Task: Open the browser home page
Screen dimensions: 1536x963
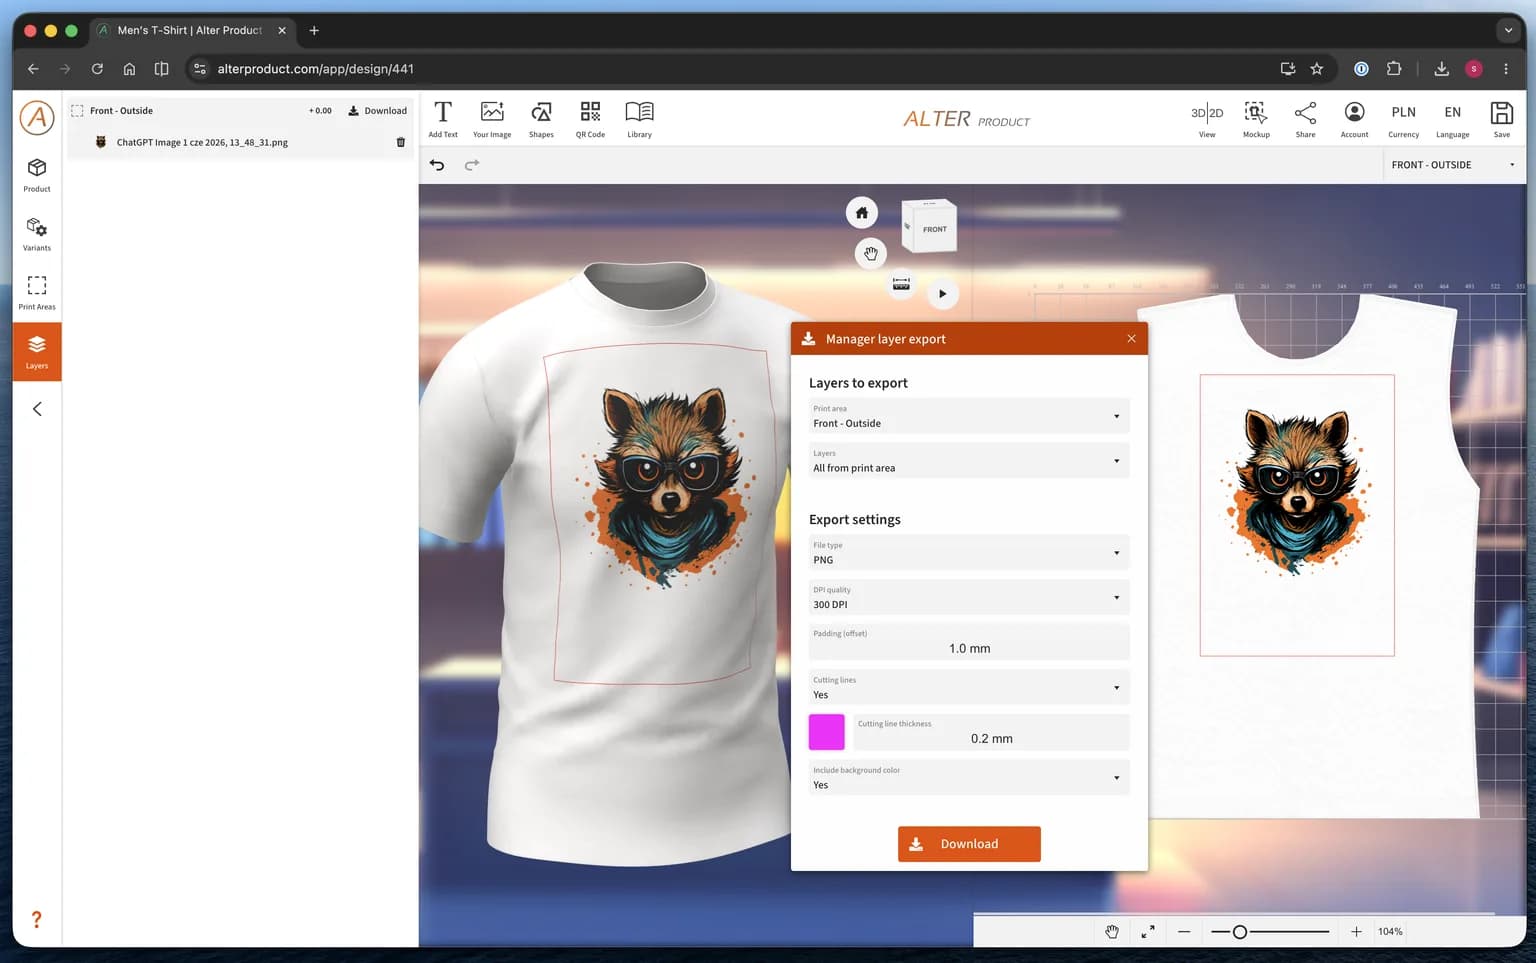Action: click(x=129, y=69)
